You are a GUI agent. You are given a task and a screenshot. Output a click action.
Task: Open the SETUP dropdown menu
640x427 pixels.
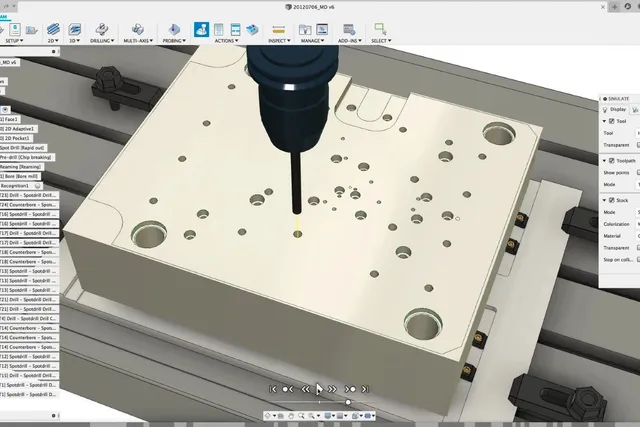coord(14,41)
